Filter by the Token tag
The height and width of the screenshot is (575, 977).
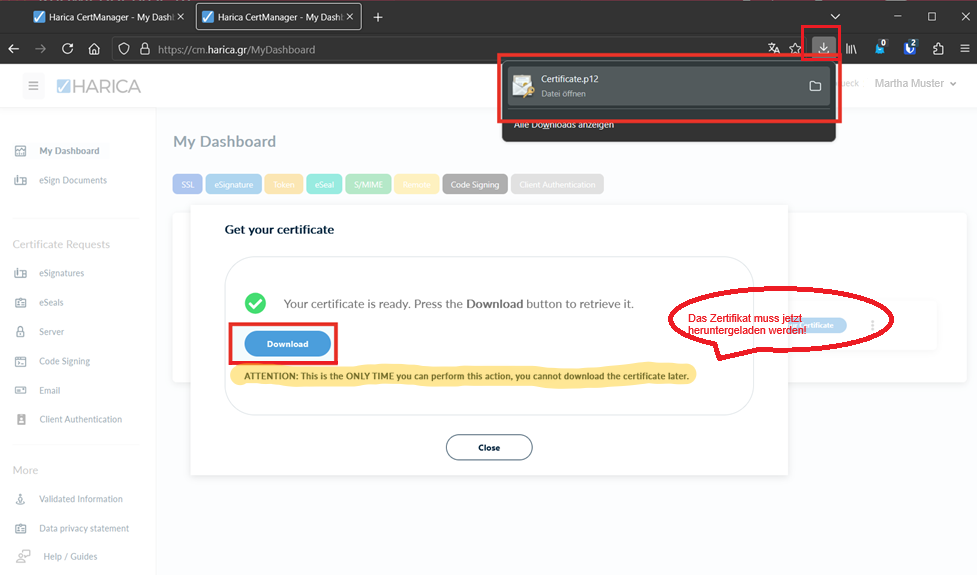click(284, 184)
